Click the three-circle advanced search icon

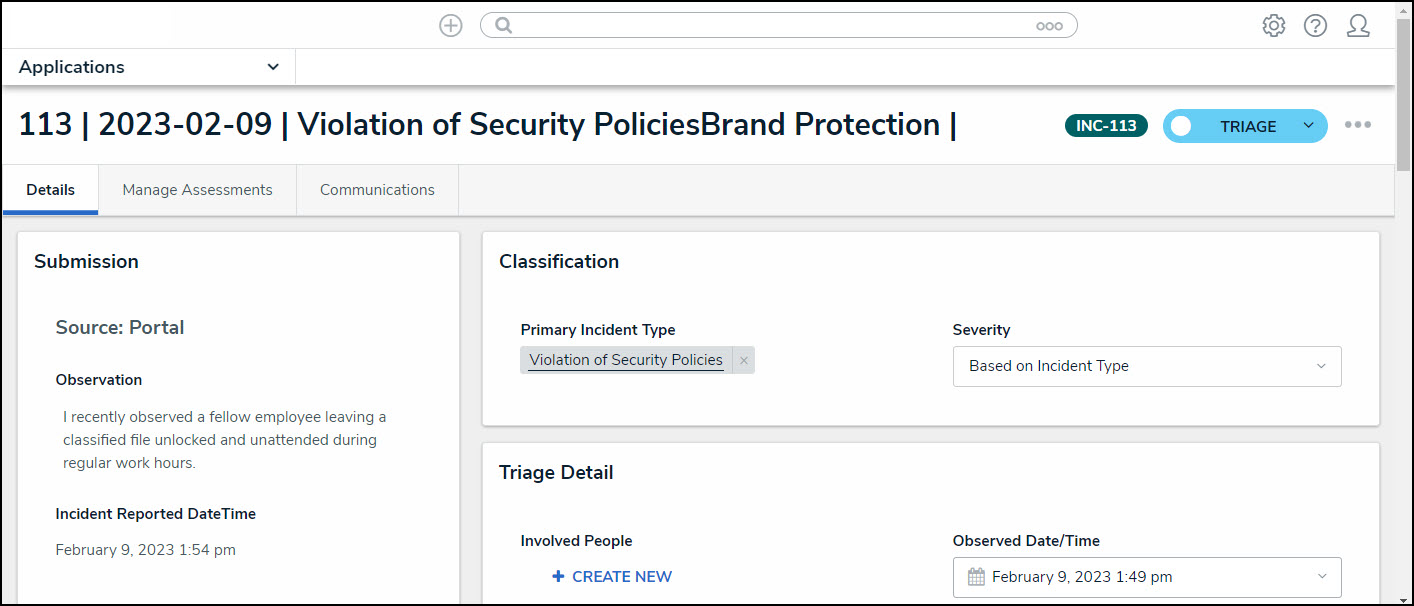point(1049,26)
